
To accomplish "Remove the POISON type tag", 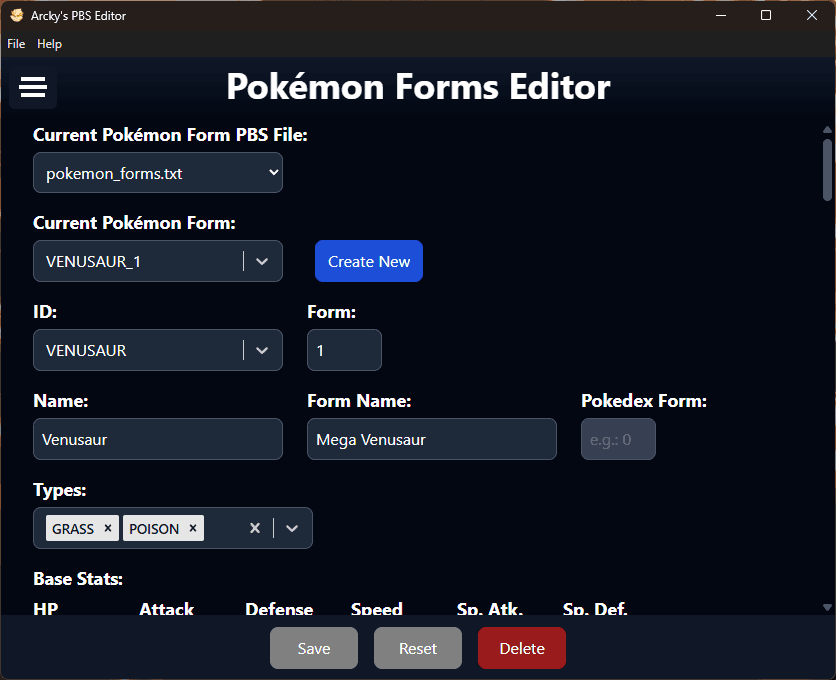I will pos(192,528).
